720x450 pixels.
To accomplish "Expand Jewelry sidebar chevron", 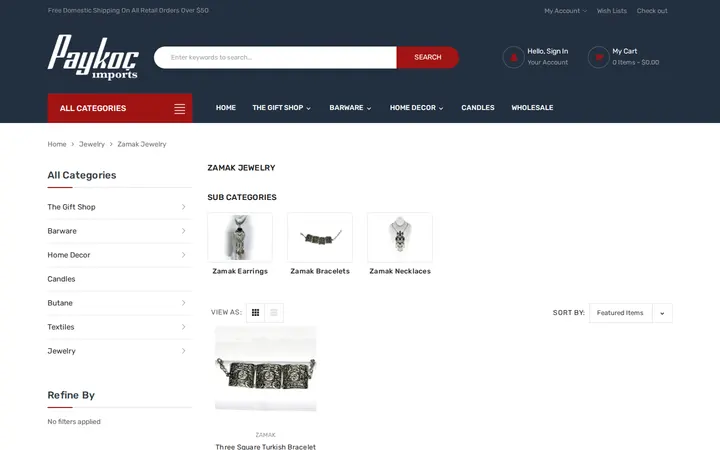I will click(x=183, y=351).
